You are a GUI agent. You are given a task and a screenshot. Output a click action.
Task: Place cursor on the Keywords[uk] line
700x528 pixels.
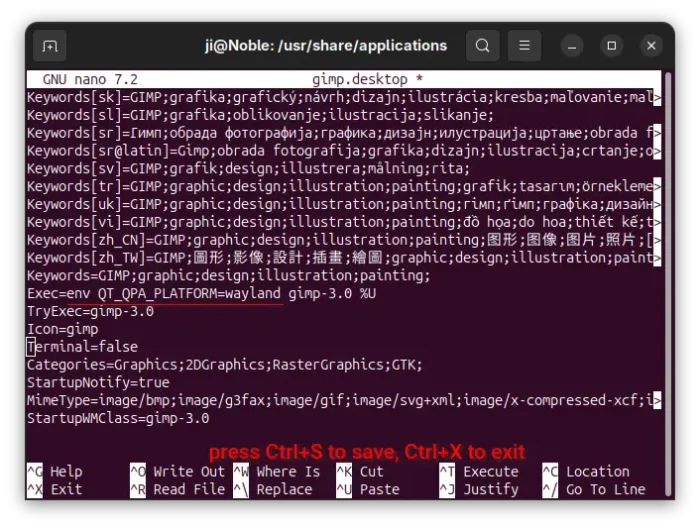point(344,204)
